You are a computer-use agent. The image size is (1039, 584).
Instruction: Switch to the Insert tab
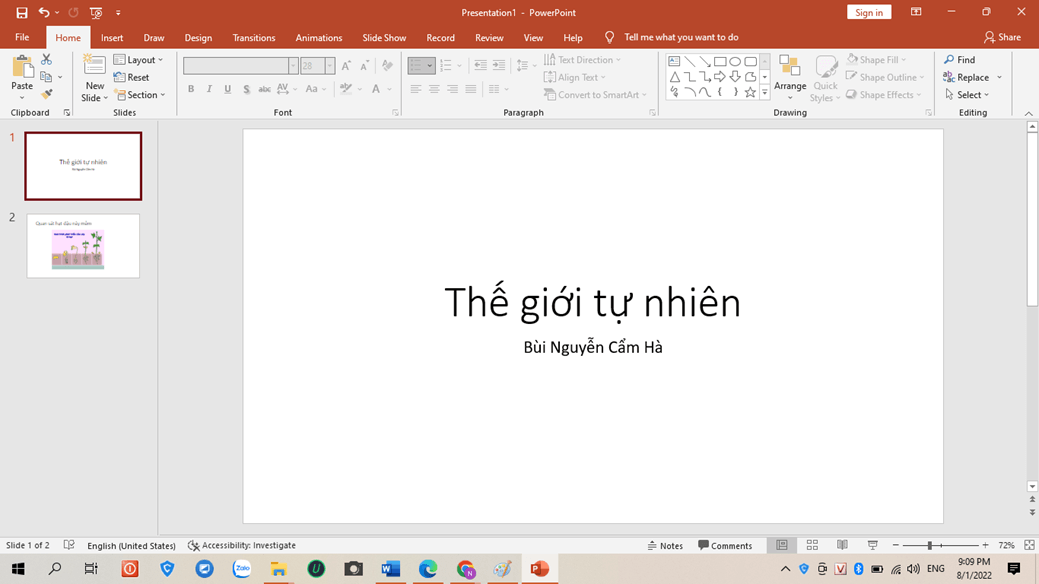[112, 38]
